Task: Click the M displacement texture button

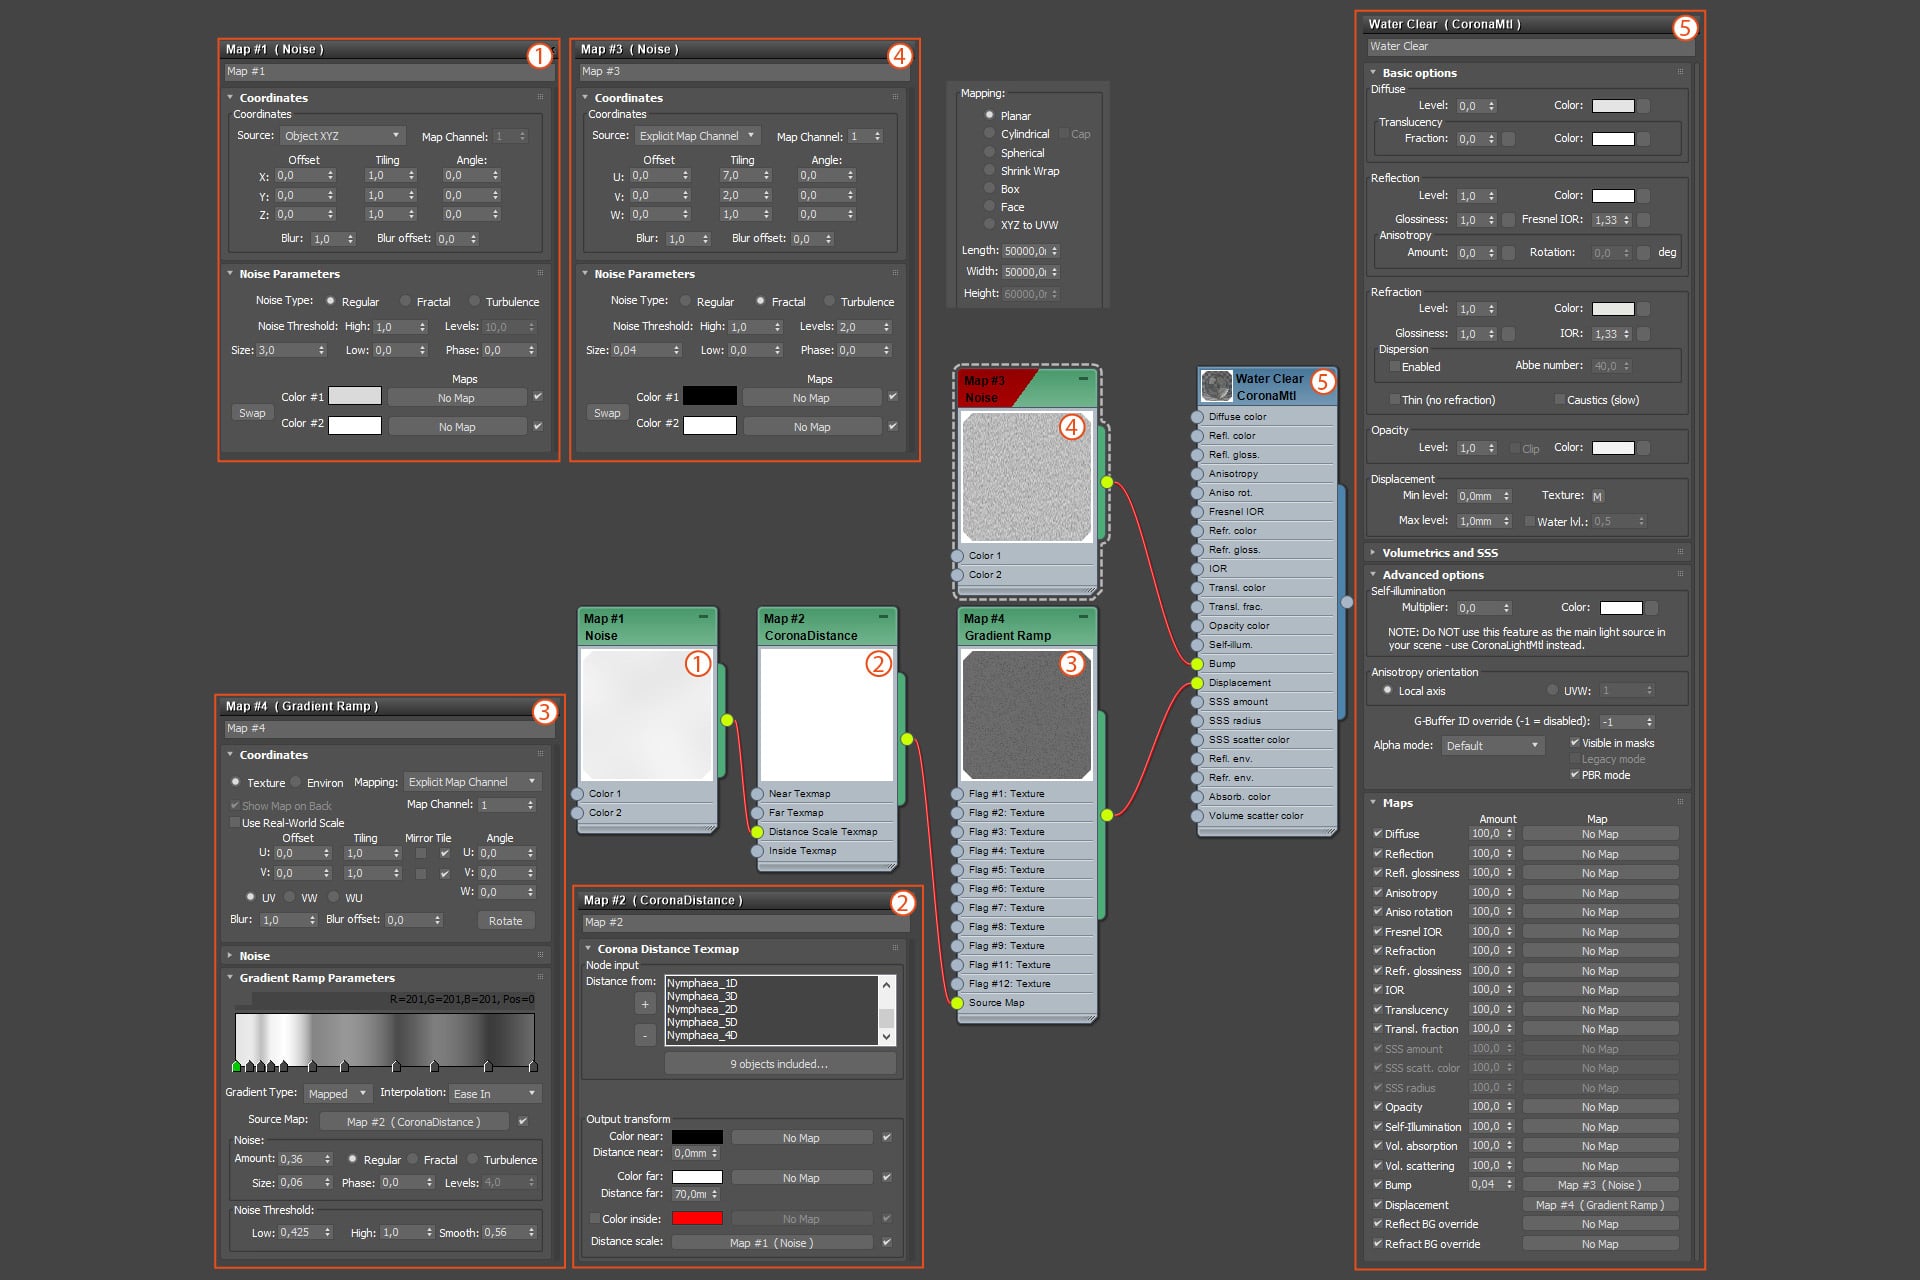Action: click(x=1597, y=496)
